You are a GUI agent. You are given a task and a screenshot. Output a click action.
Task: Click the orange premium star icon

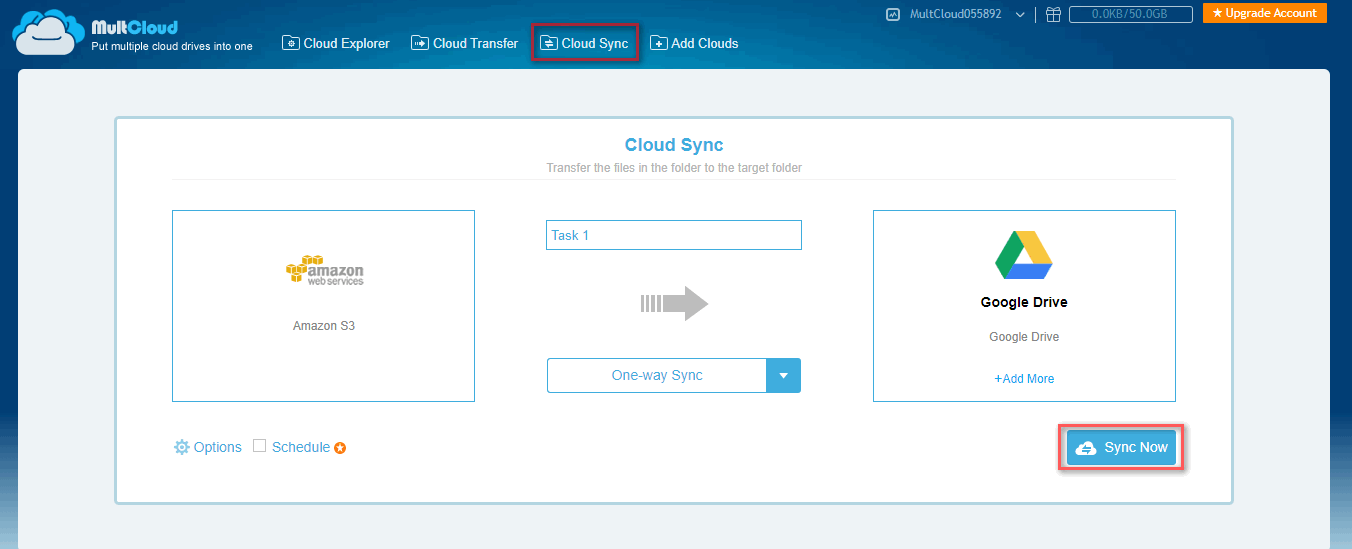(340, 448)
